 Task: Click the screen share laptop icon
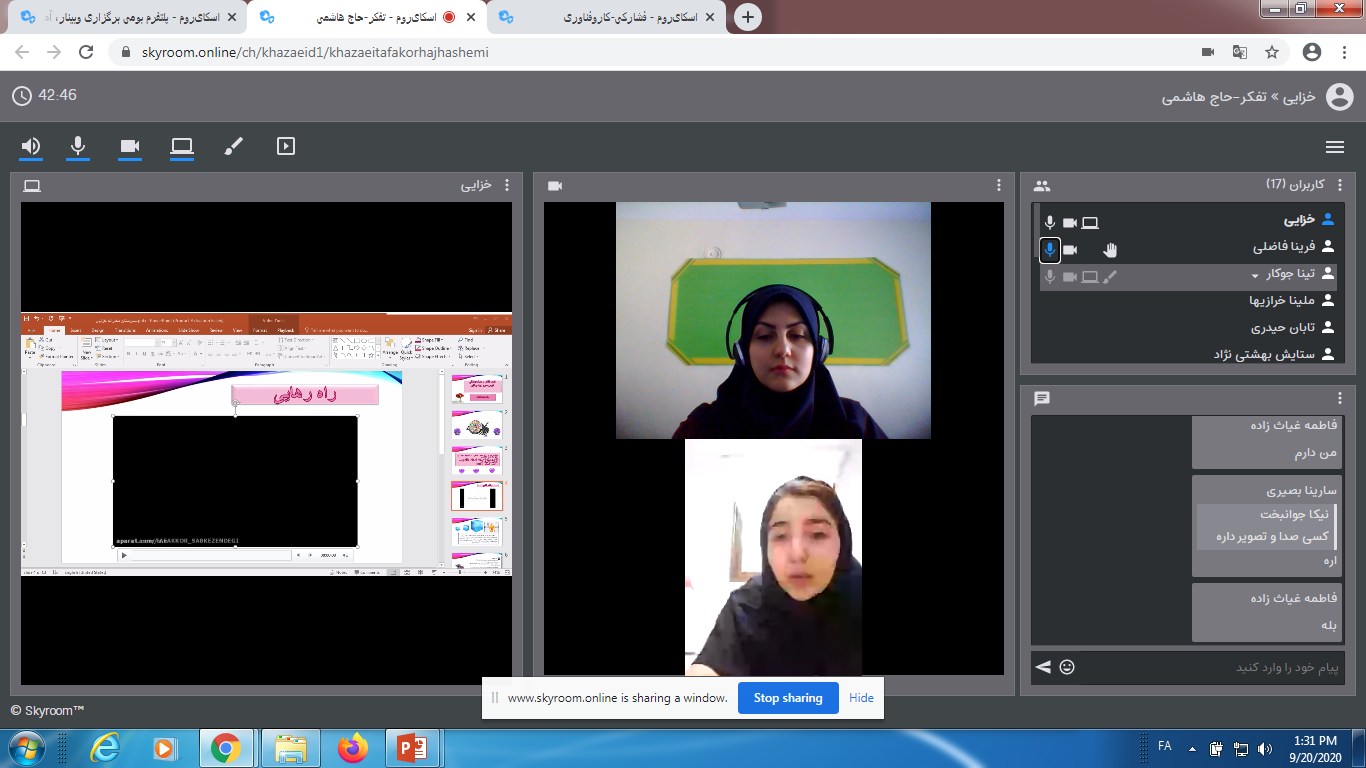pos(181,147)
